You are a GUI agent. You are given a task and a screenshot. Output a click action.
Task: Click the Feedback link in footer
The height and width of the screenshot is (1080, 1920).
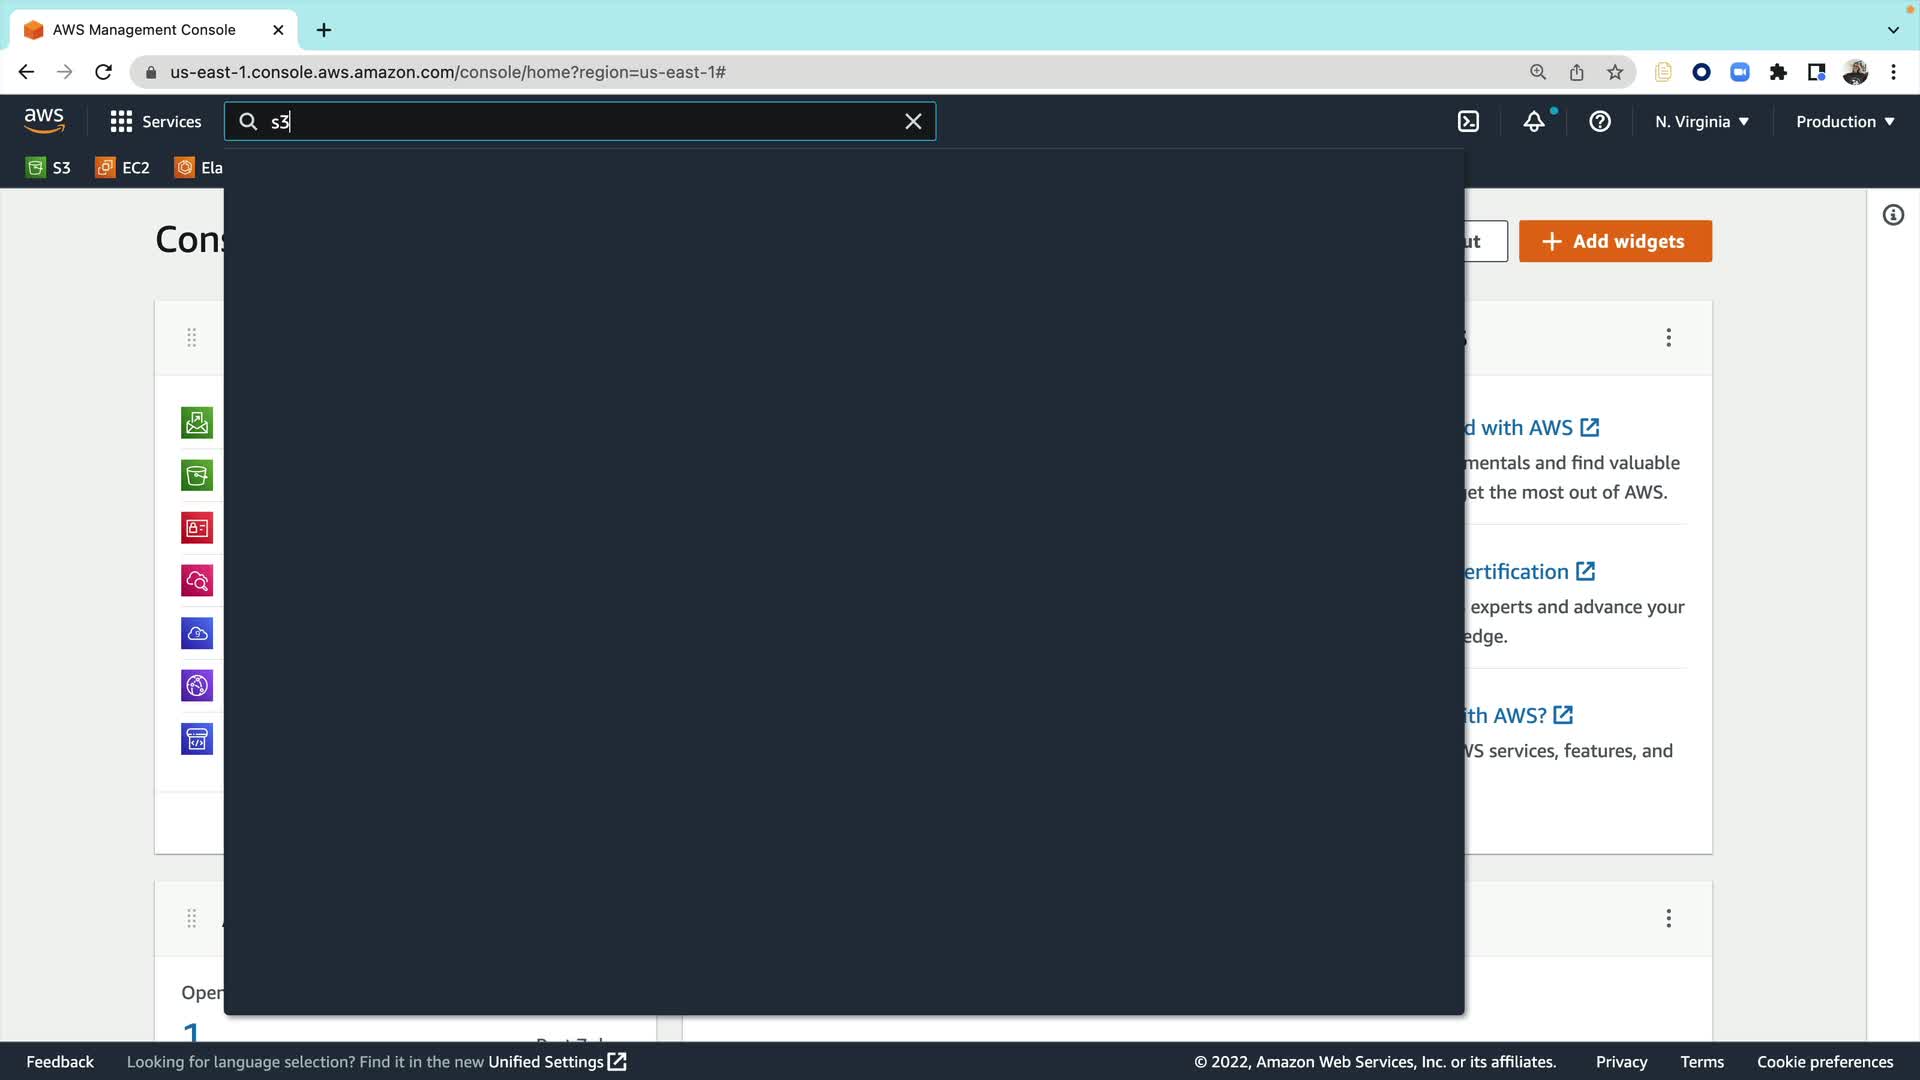(60, 1061)
